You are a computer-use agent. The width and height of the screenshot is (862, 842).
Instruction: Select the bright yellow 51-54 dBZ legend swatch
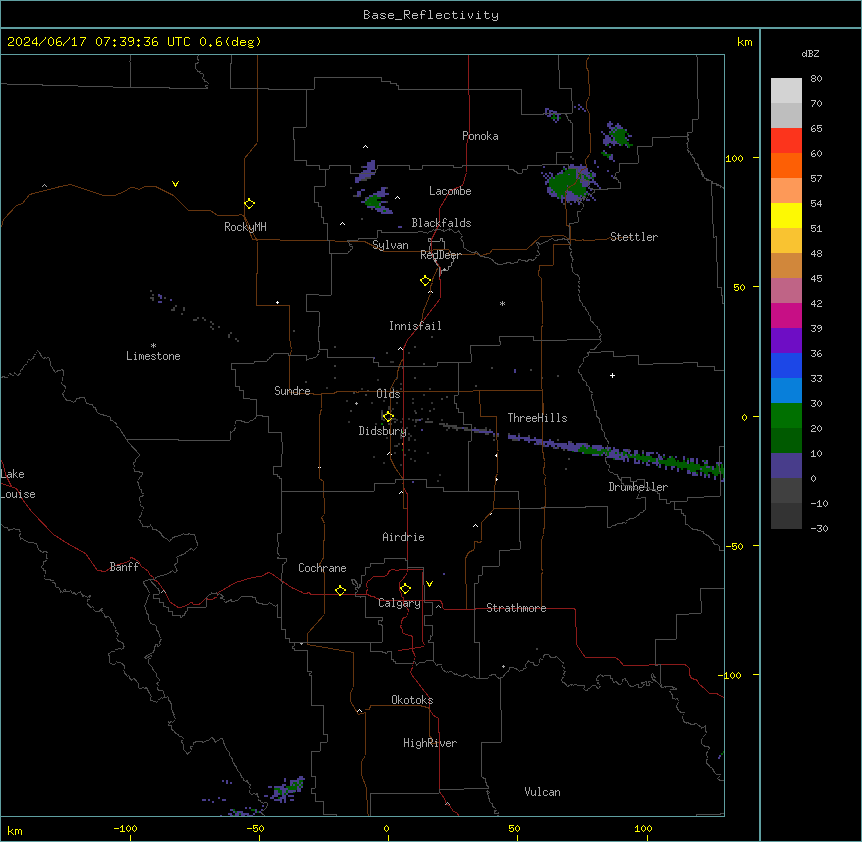(x=786, y=215)
